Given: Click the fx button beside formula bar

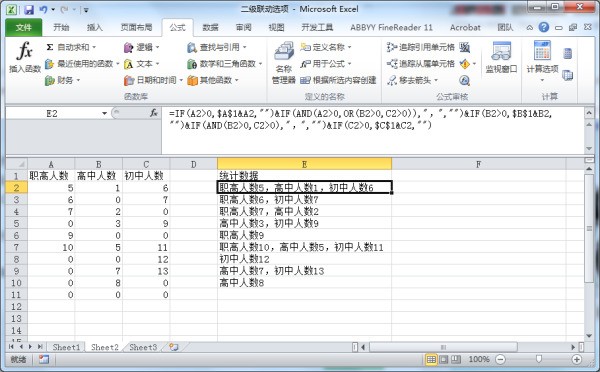Looking at the screenshot, I should 154,113.
